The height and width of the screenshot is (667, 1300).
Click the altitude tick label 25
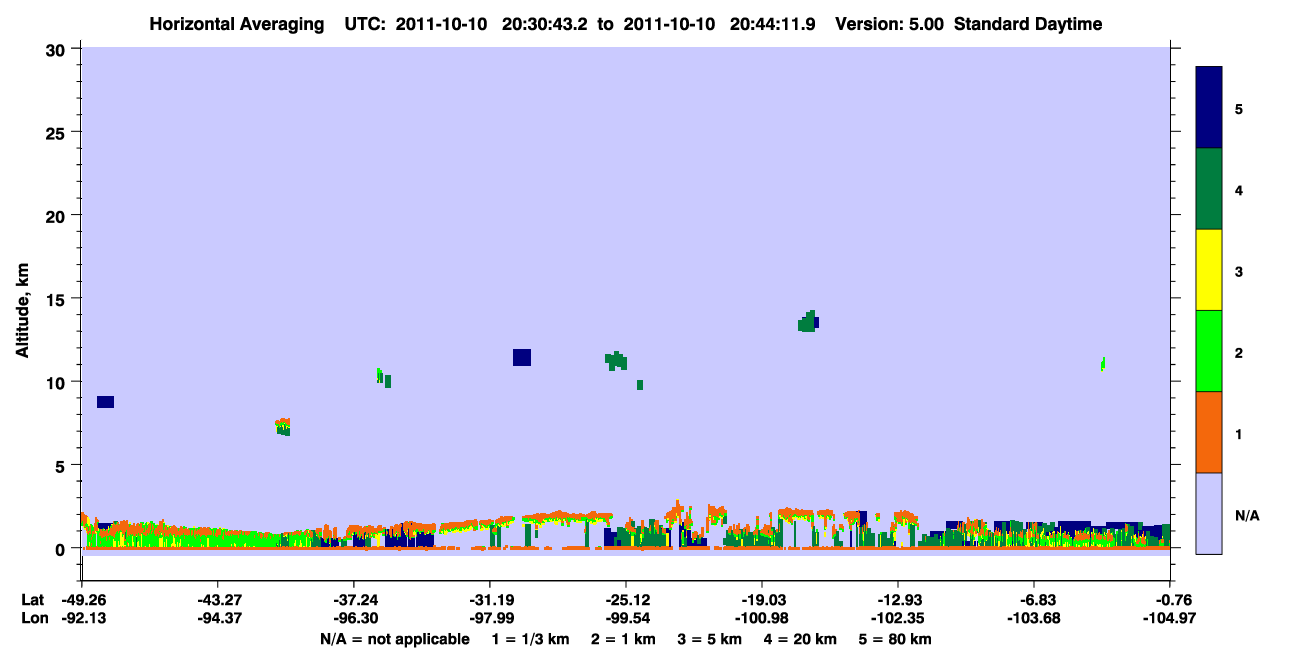(x=58, y=132)
